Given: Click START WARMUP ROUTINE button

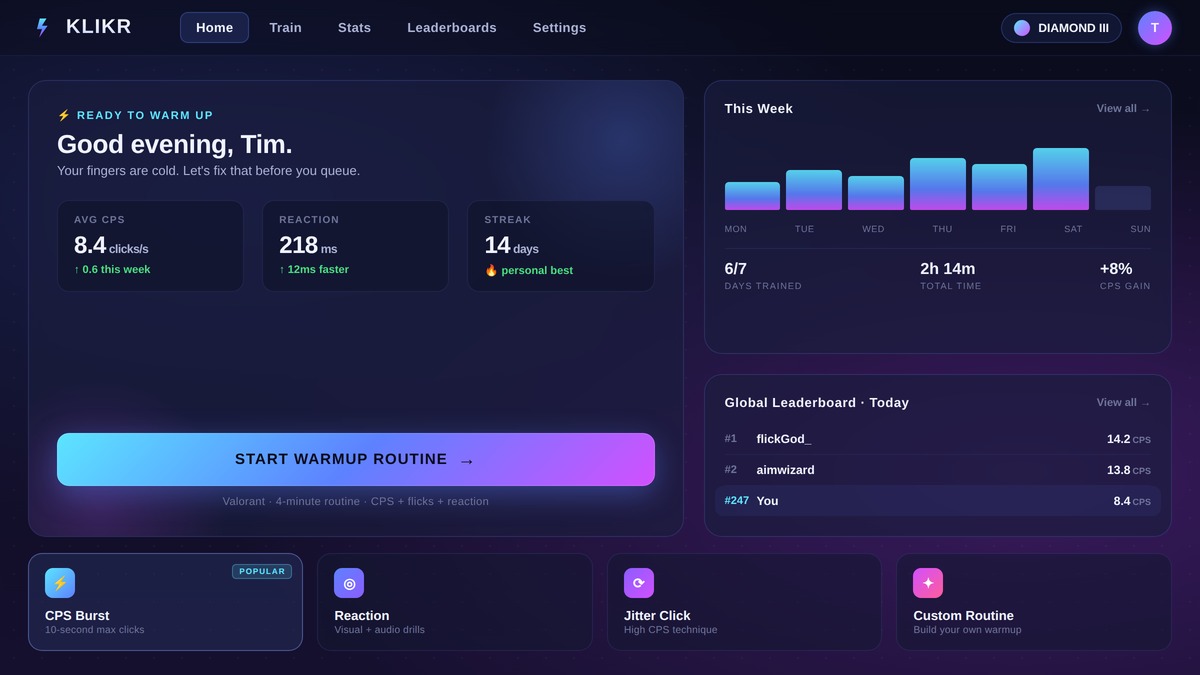Looking at the screenshot, I should [356, 459].
